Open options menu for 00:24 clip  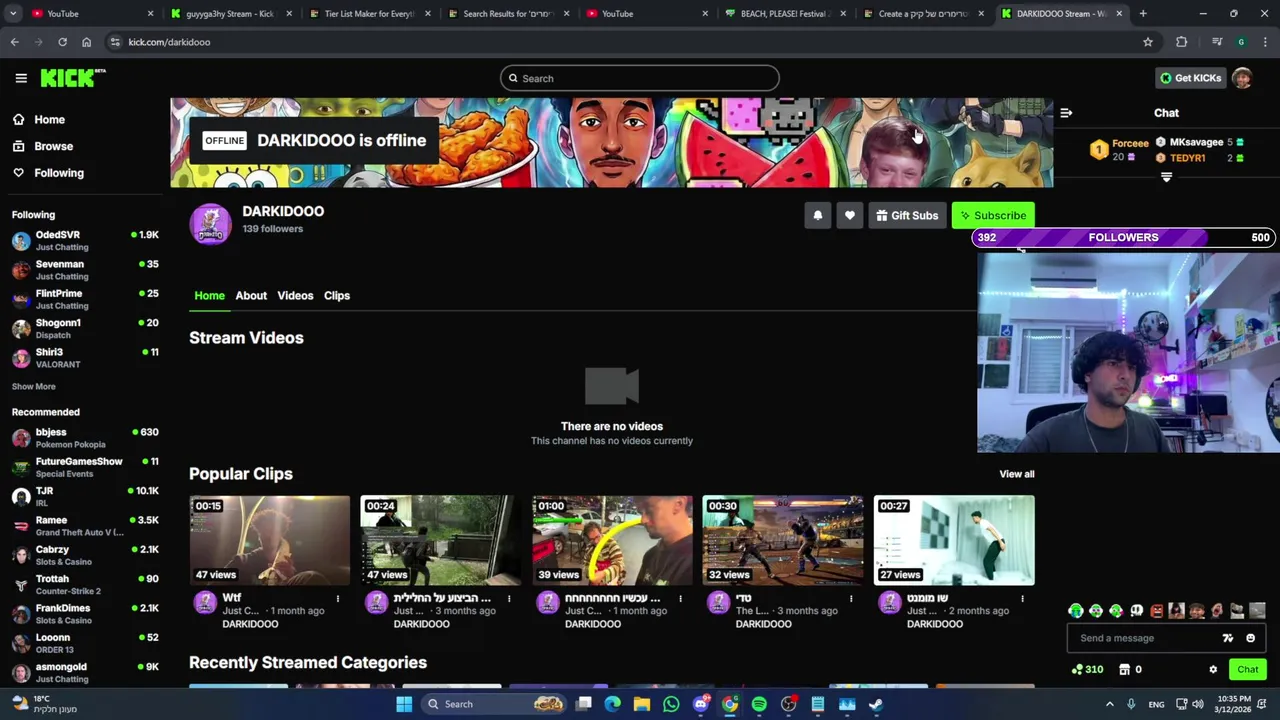coord(509,599)
